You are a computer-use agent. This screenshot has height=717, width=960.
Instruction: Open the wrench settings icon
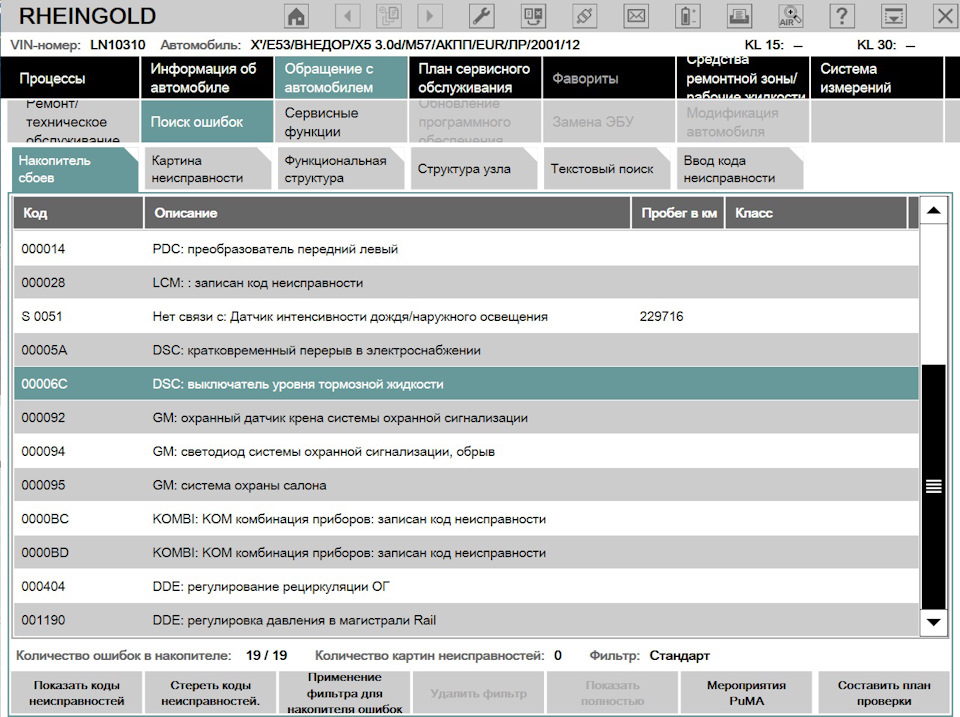[x=482, y=16]
